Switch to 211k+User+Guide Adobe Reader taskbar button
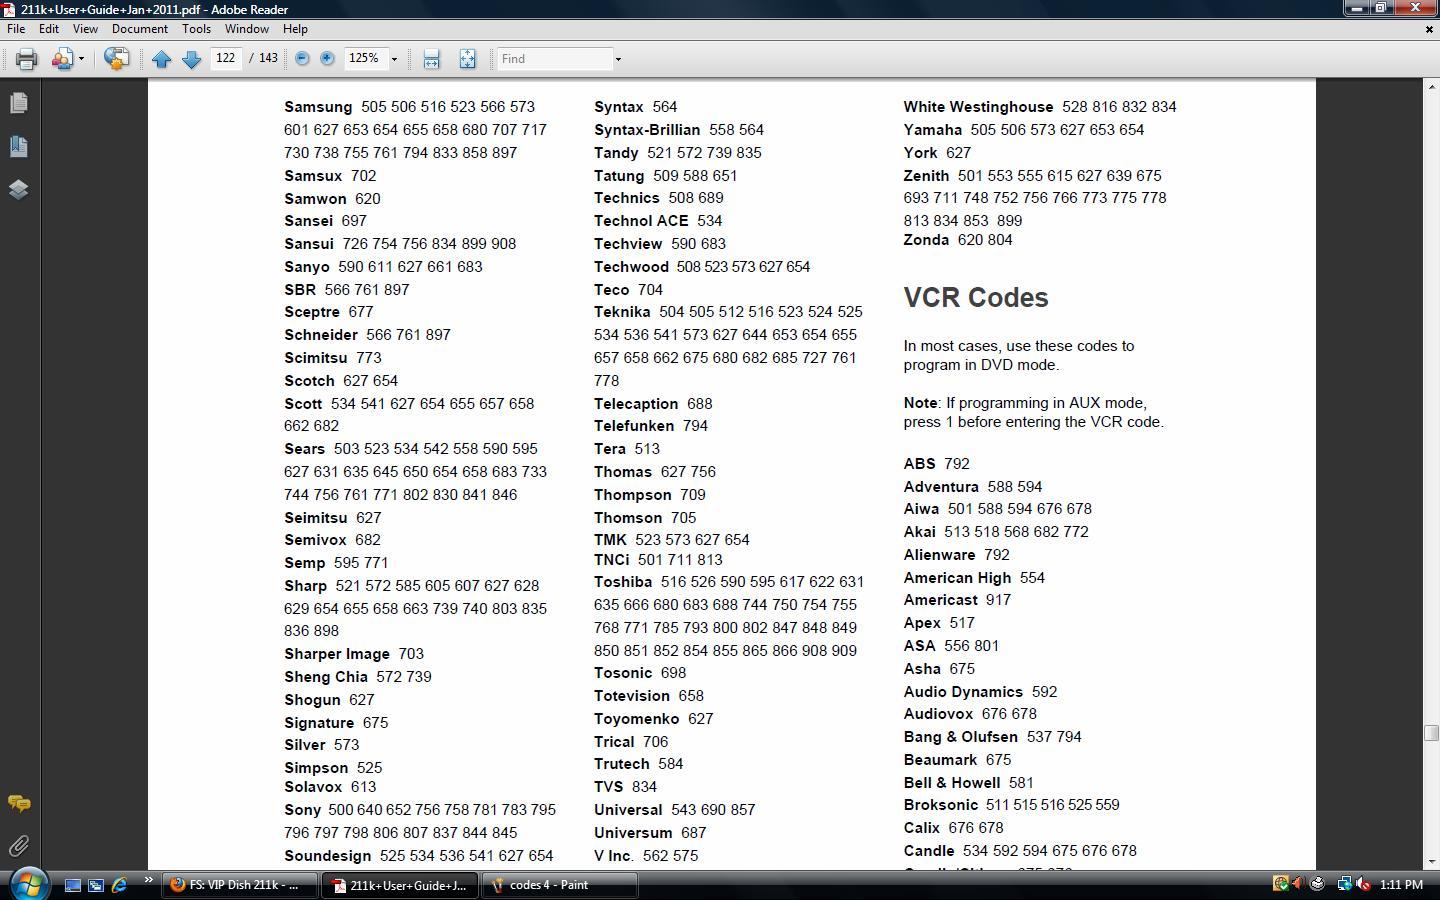Image resolution: width=1440 pixels, height=900 pixels. pyautogui.click(x=400, y=885)
